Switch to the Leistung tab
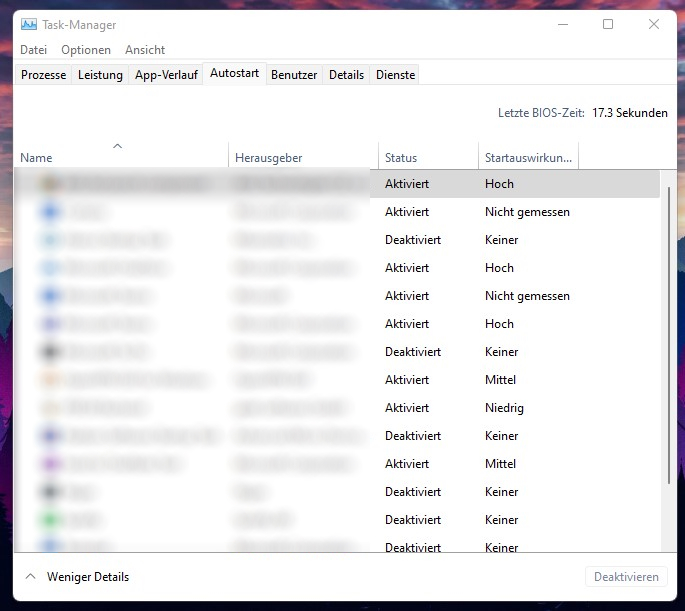685x611 pixels. 100,75
